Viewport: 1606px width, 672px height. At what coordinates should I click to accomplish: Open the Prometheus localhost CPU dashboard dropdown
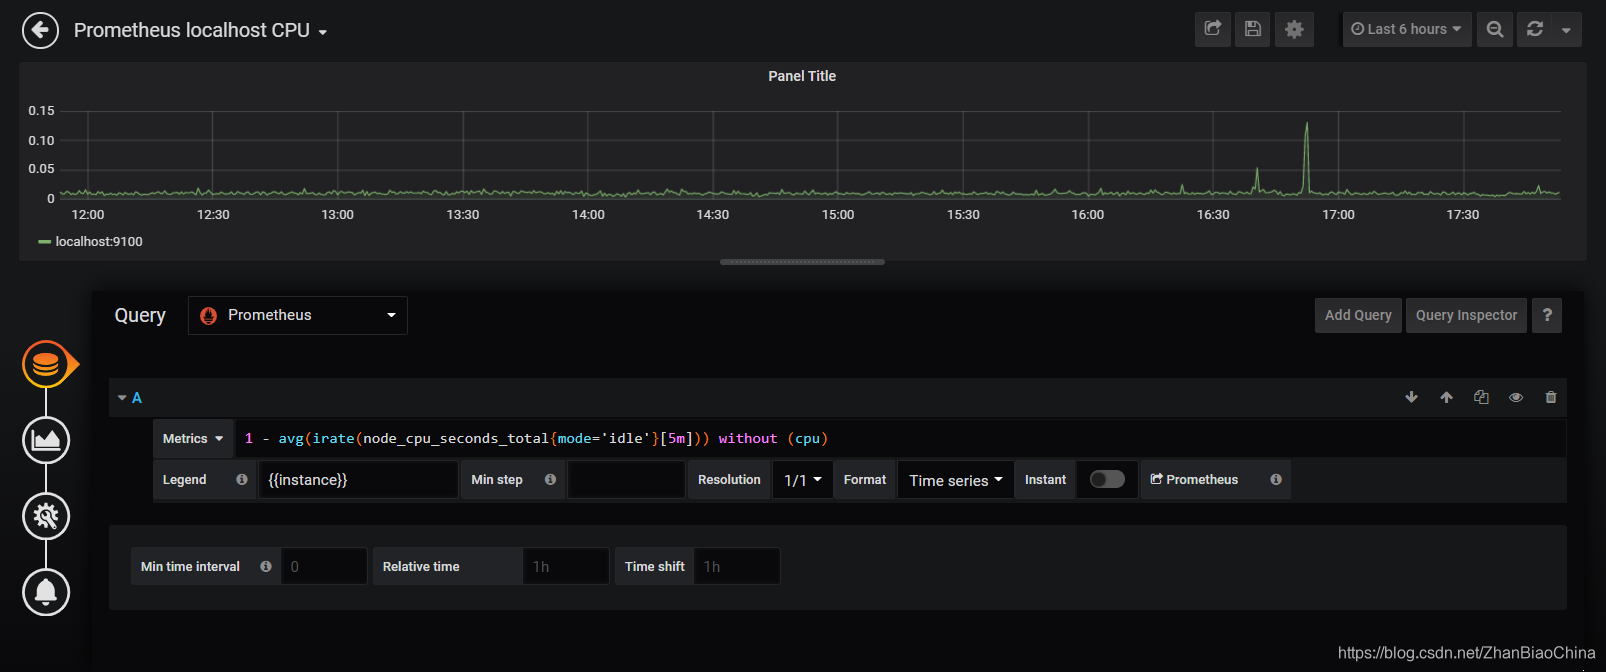[200, 31]
